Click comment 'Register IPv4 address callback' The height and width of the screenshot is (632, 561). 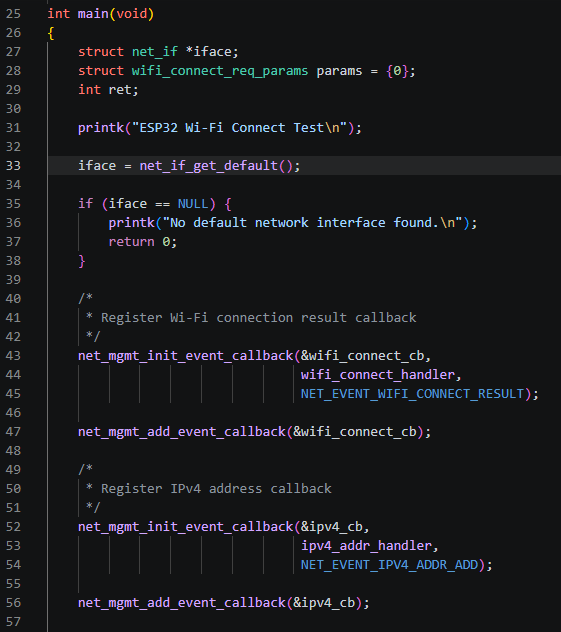pos(216,489)
